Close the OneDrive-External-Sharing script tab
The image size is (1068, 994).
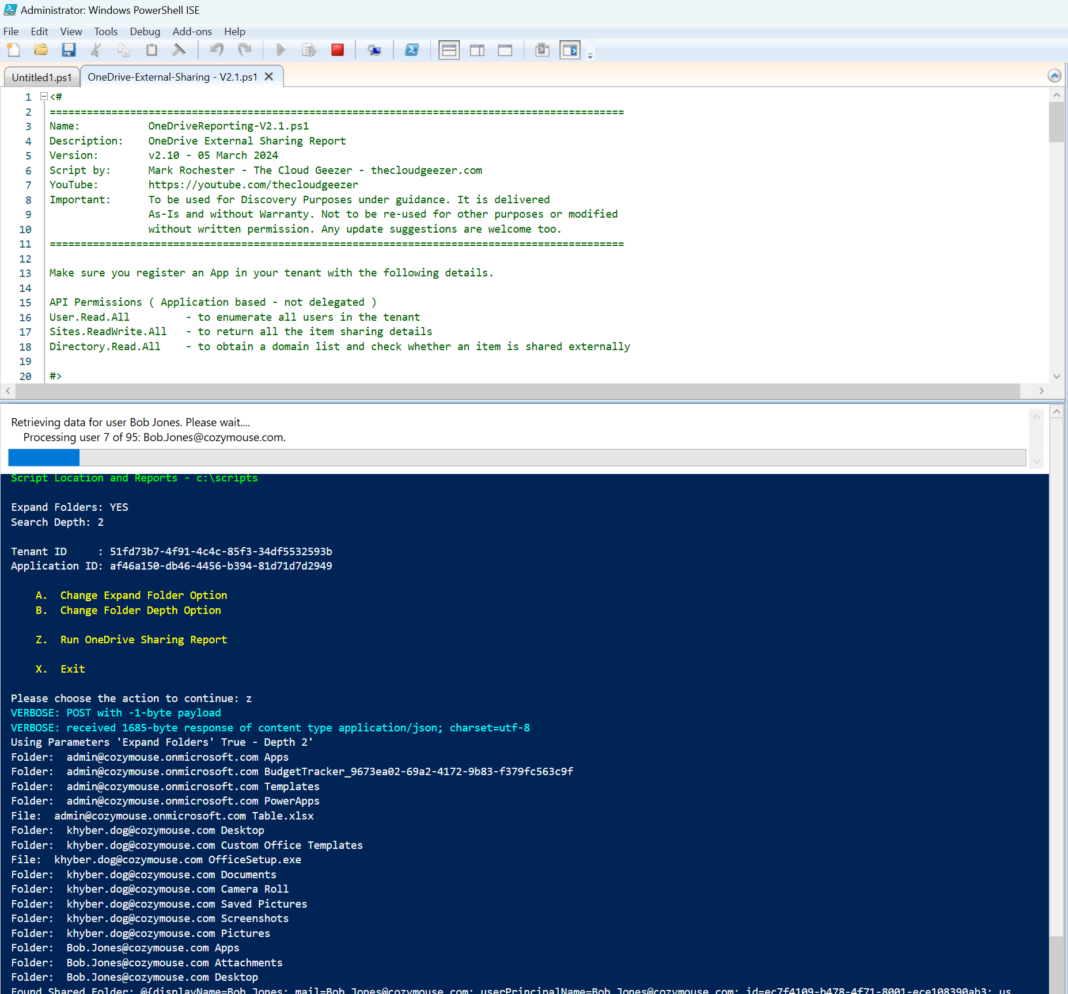coord(269,76)
